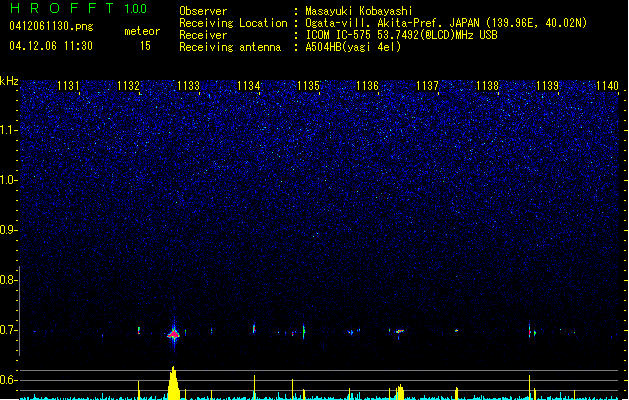Click the 1.0 kHz frequency axis label
Viewport: 629px width, 400px height.
click(x=9, y=180)
